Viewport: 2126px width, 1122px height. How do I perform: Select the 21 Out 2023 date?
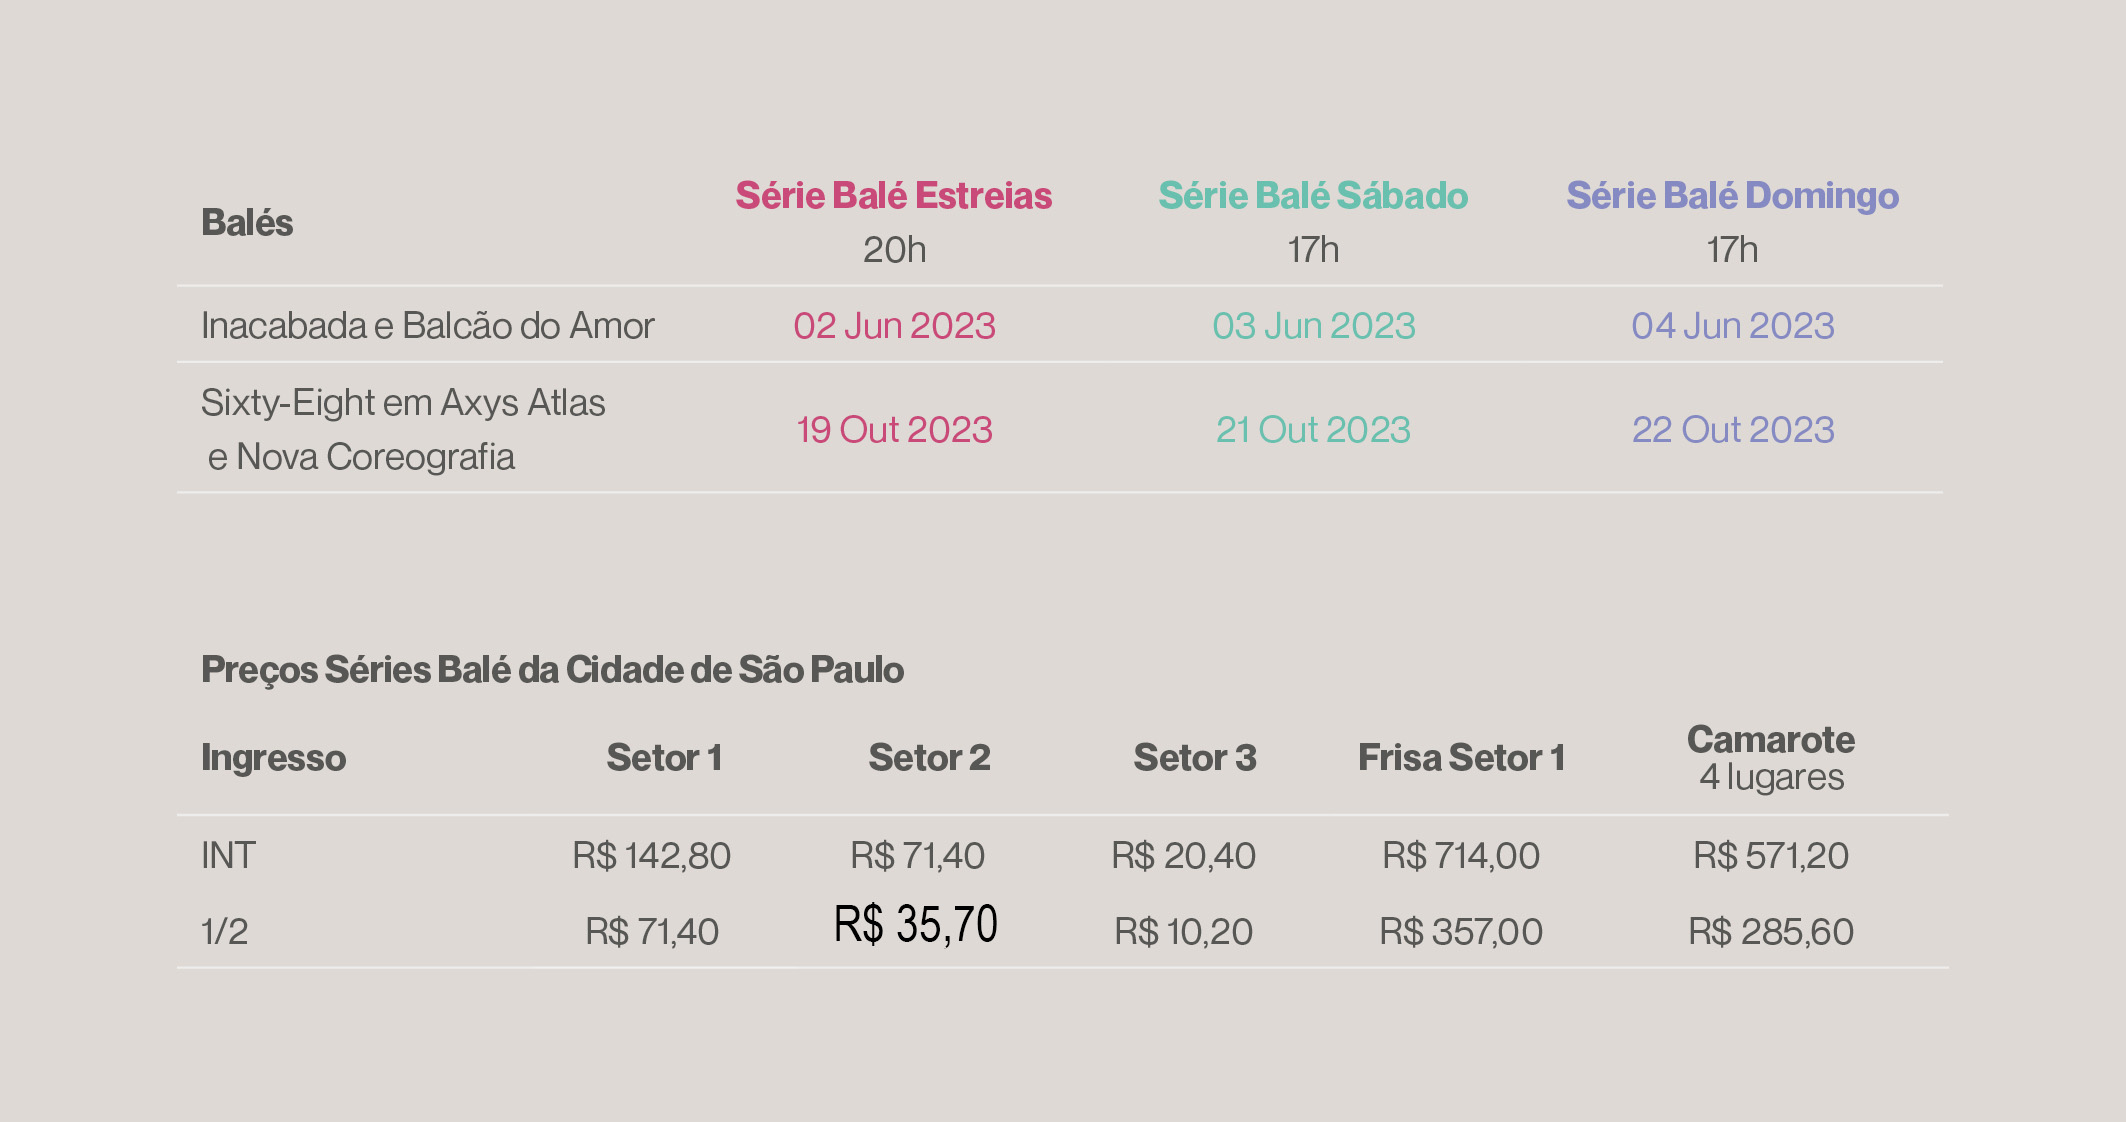1313,430
